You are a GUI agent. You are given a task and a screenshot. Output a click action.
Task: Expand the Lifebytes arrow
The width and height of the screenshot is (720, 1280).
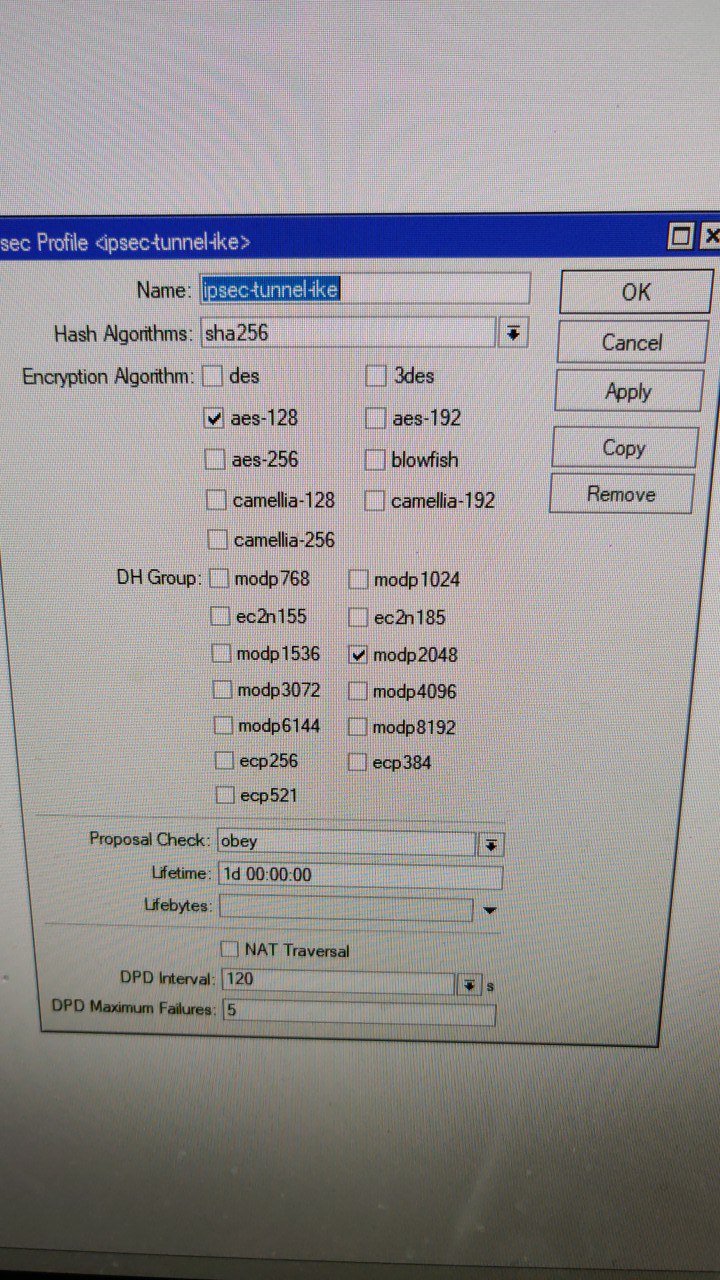pyautogui.click(x=490, y=910)
